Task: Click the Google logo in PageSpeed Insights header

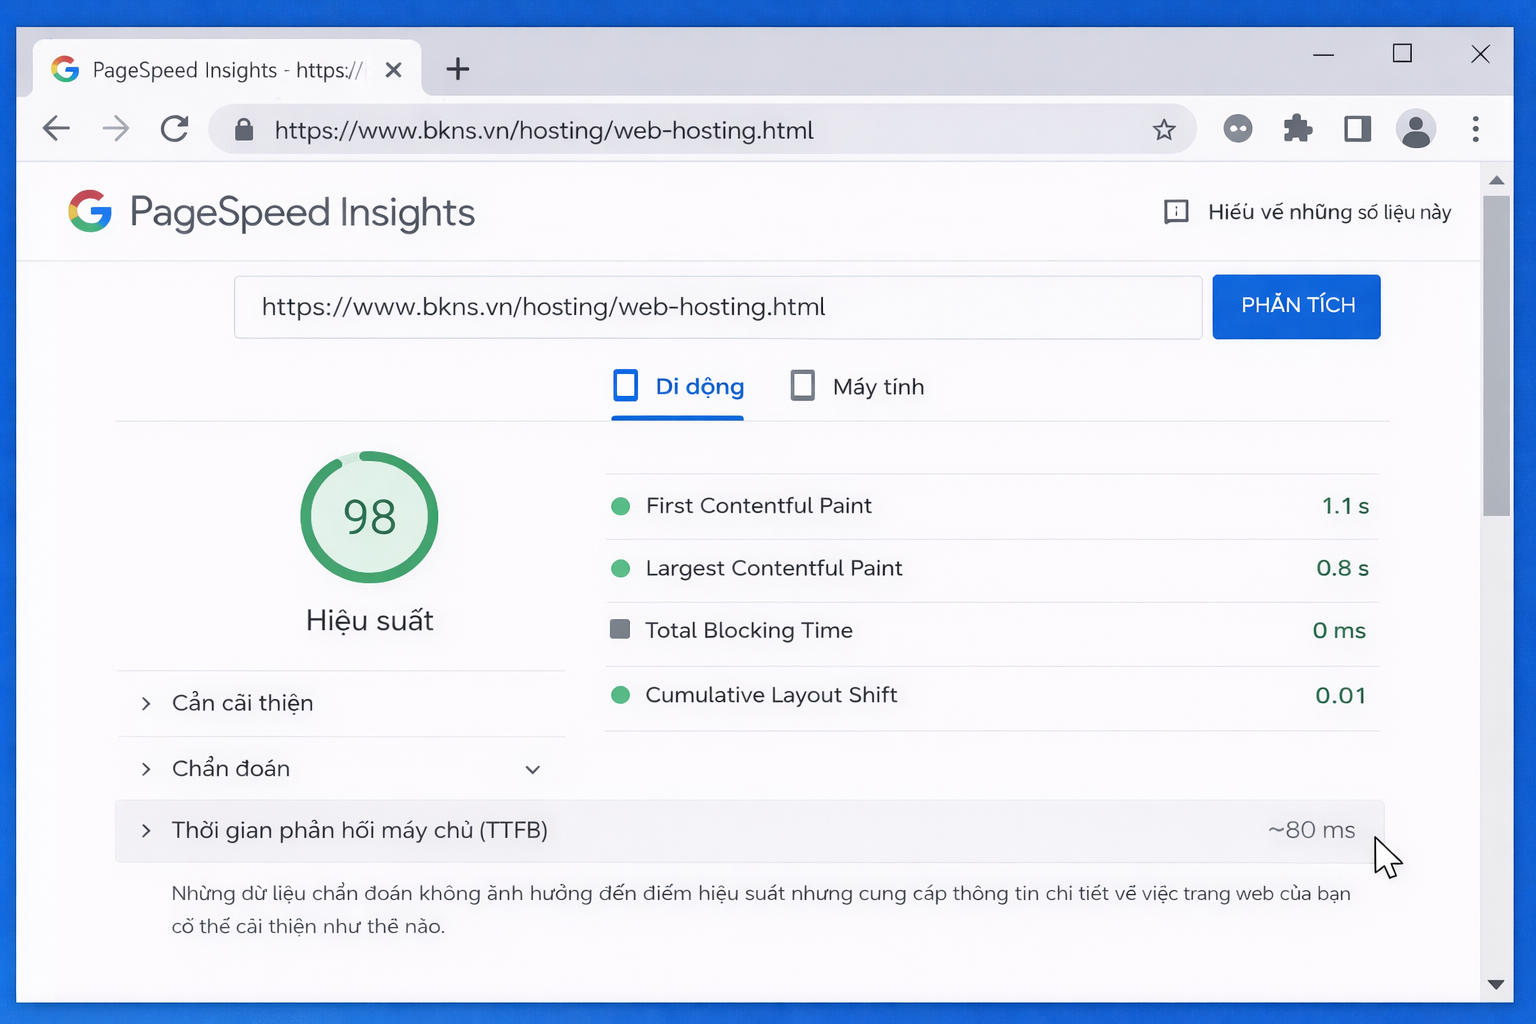Action: [90, 211]
